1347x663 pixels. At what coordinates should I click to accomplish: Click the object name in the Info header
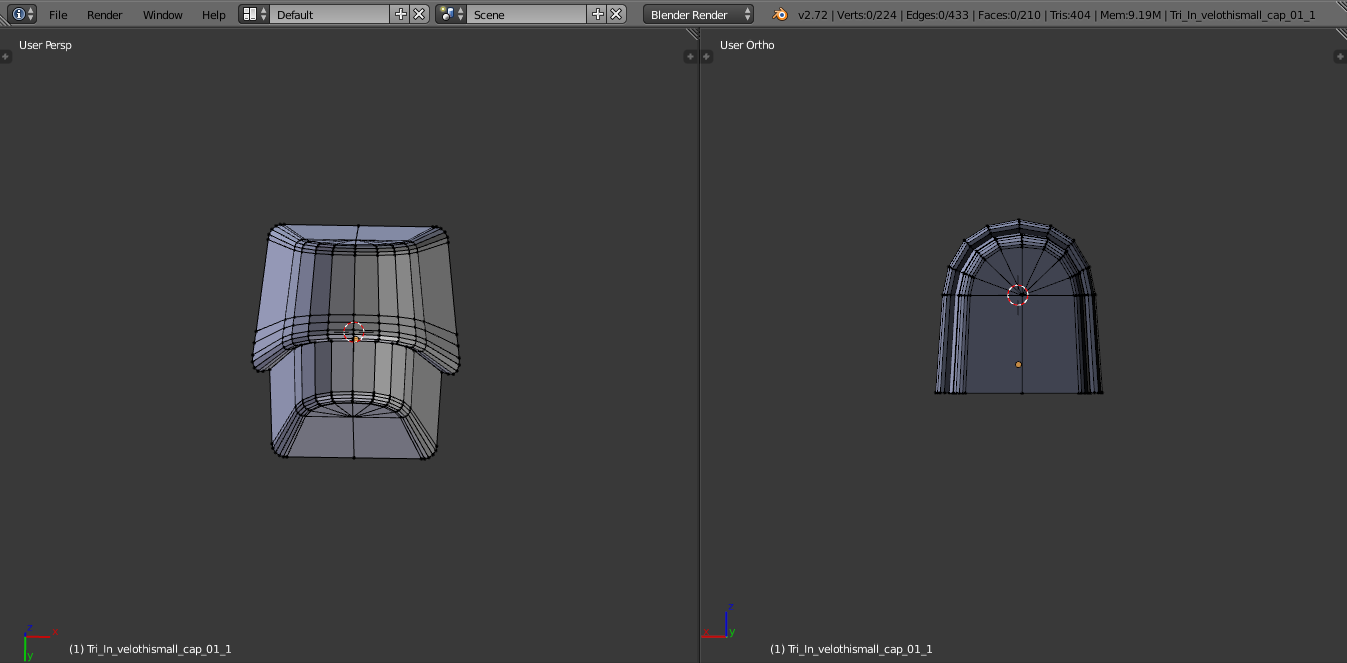(x=1243, y=15)
